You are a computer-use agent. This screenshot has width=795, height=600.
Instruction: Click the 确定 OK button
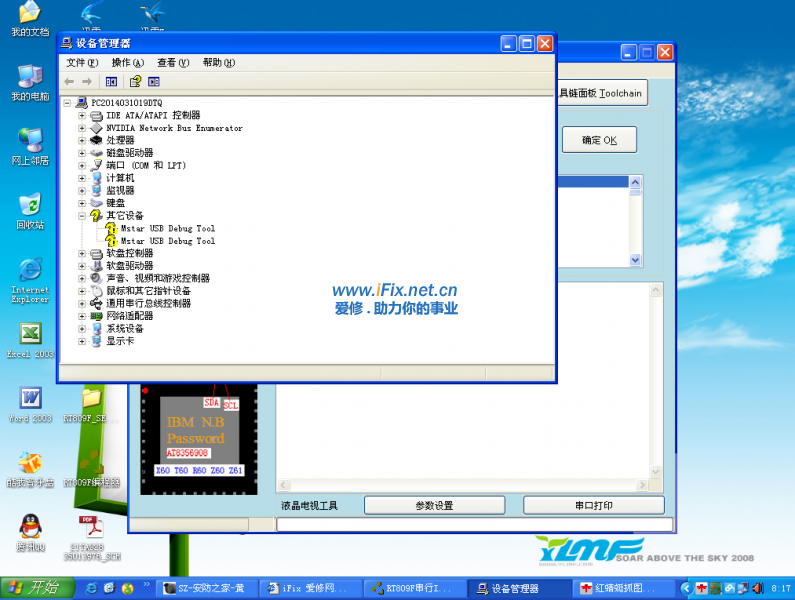599,141
